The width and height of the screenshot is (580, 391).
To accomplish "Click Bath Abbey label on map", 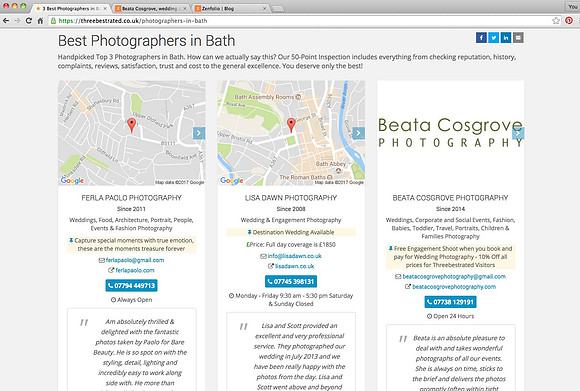I will 331,164.
